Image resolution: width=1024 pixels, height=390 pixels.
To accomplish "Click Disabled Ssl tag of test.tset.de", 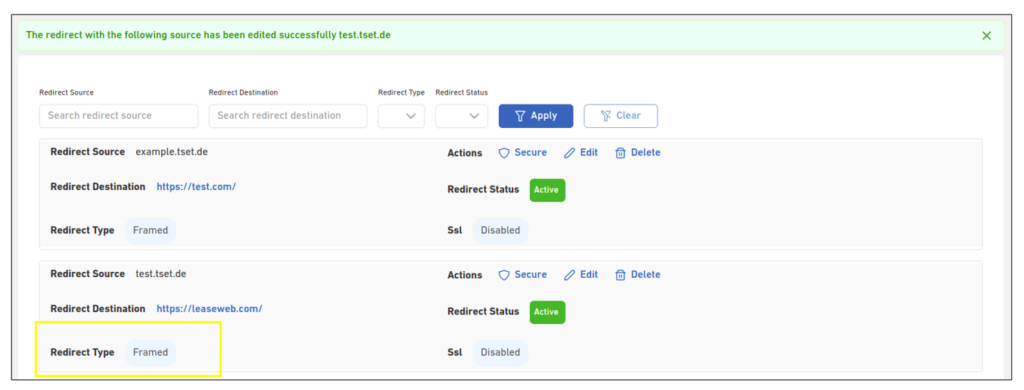I will pyautogui.click(x=500, y=353).
